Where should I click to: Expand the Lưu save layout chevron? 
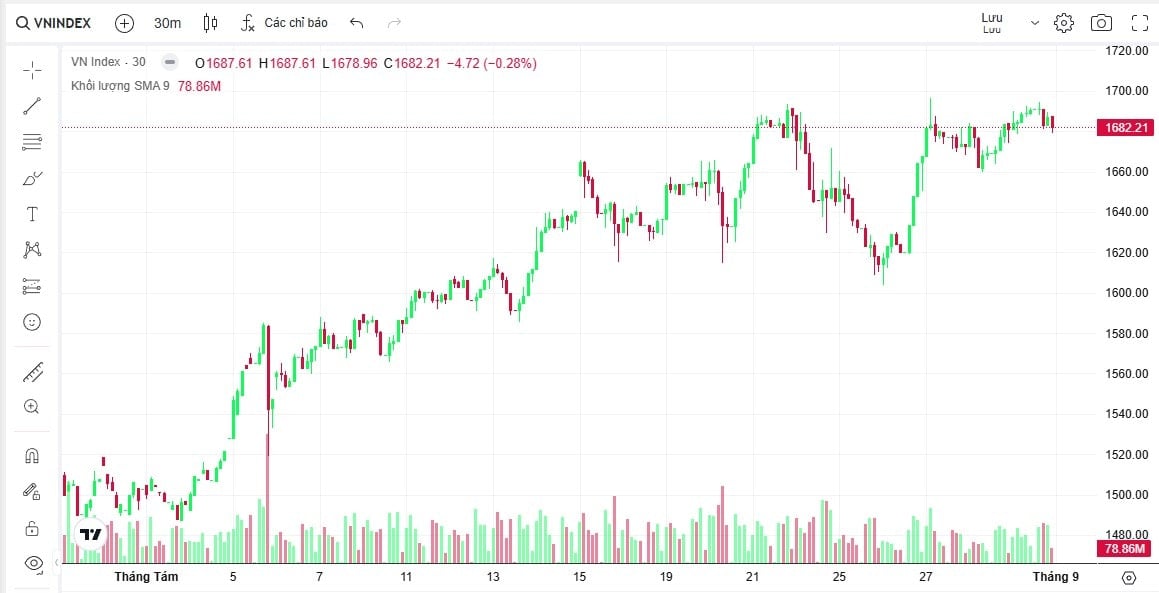[x=1035, y=23]
